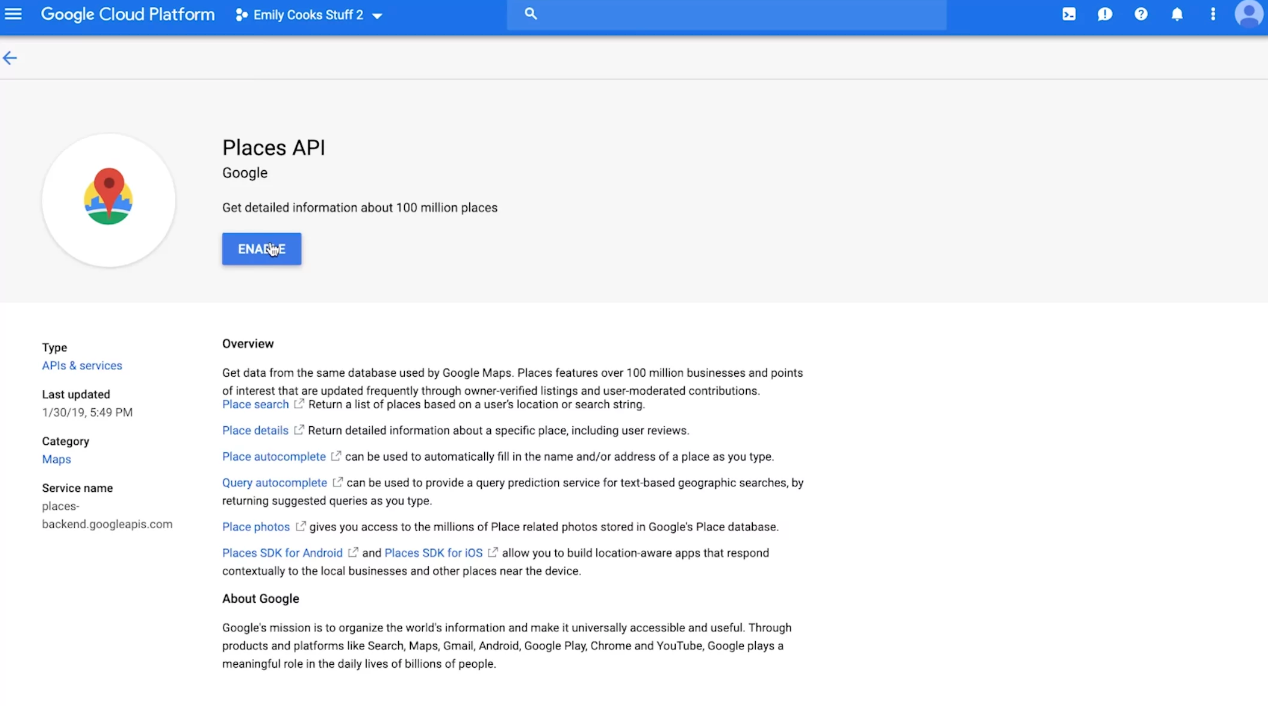Viewport: 1268px width, 712px height.
Task: Click the date 1/30/19, 5:49 PM
Action: [x=87, y=413]
